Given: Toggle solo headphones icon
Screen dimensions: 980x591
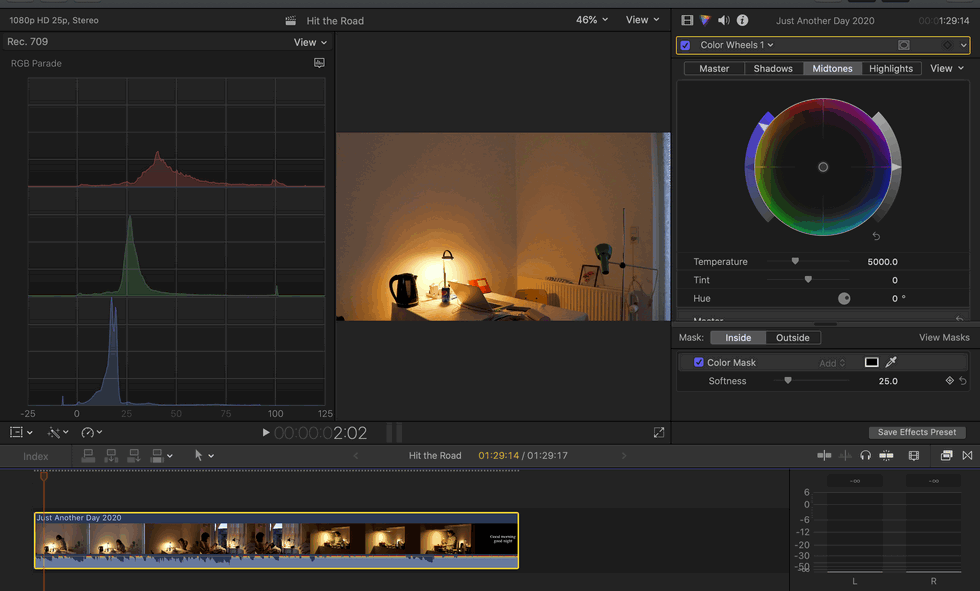Looking at the screenshot, I should [865, 455].
